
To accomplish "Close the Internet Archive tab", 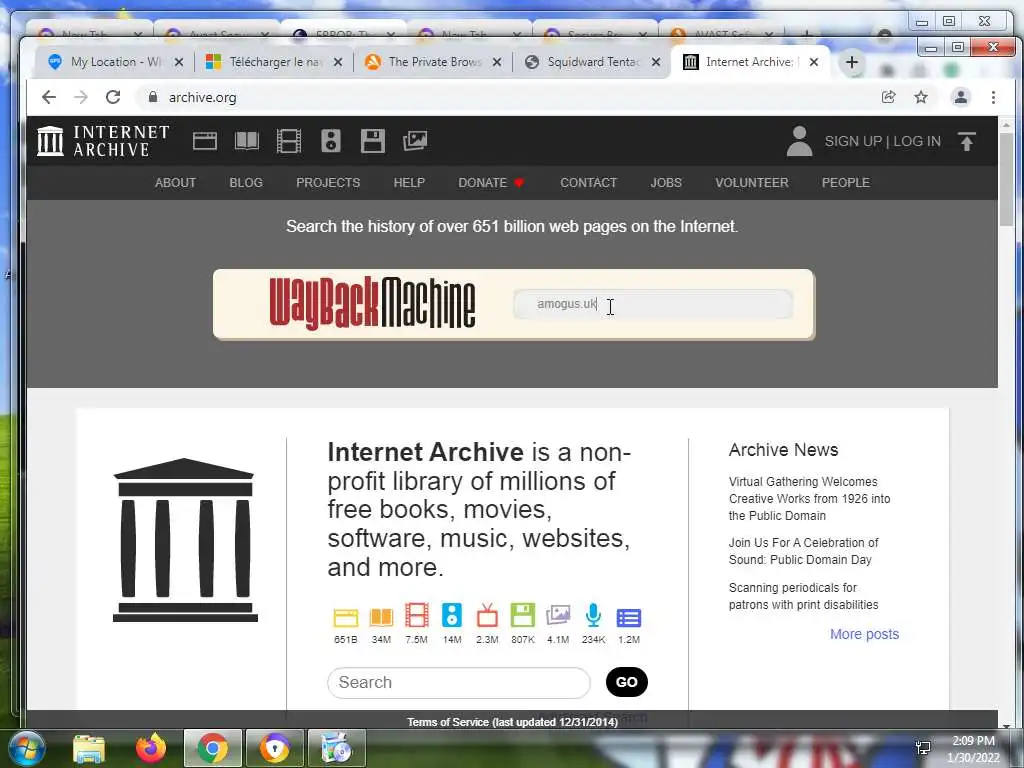I will pyautogui.click(x=814, y=62).
